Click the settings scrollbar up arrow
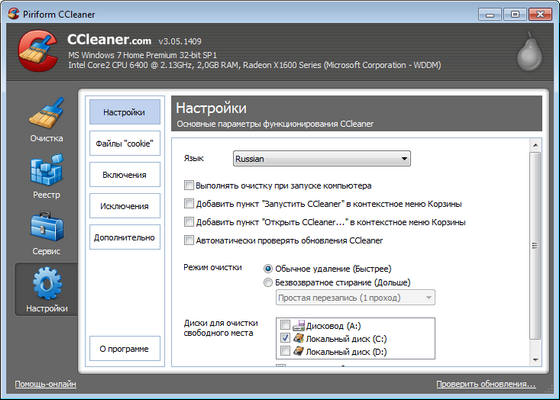560x400 pixels. 535,145
